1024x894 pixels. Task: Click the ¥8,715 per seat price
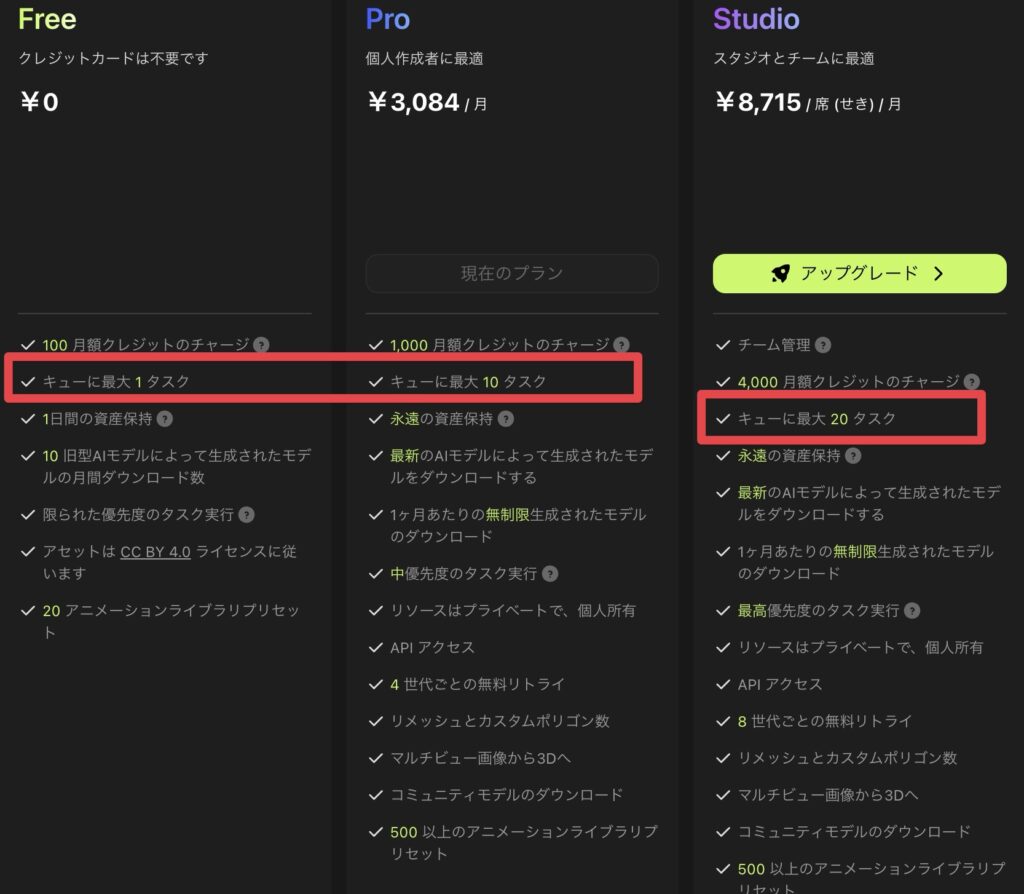click(x=808, y=102)
